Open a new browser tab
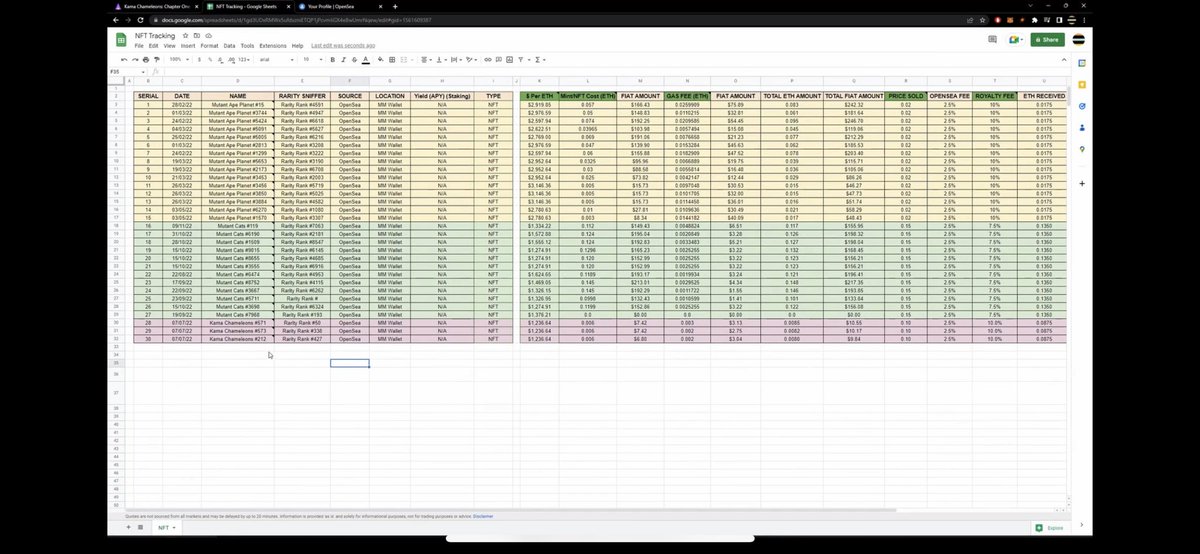This screenshot has height=554, width=1200. tap(395, 6)
